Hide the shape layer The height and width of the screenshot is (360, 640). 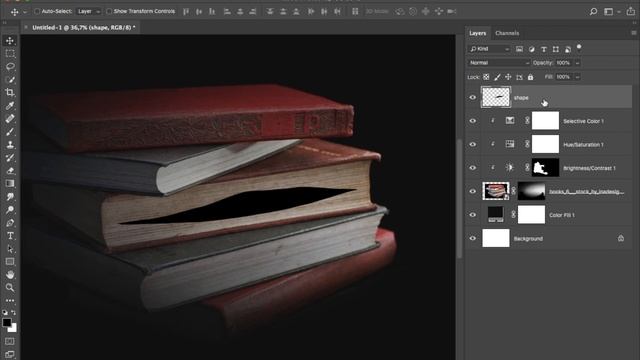[x=473, y=98]
